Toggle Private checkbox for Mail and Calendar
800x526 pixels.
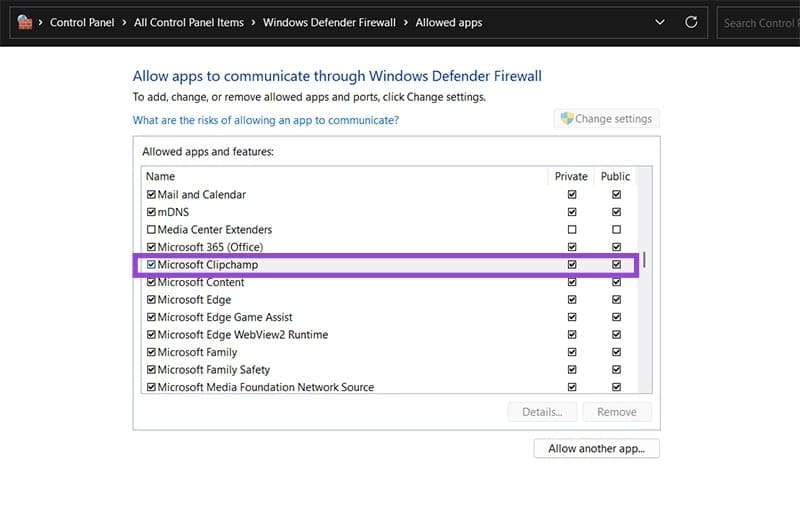572,194
